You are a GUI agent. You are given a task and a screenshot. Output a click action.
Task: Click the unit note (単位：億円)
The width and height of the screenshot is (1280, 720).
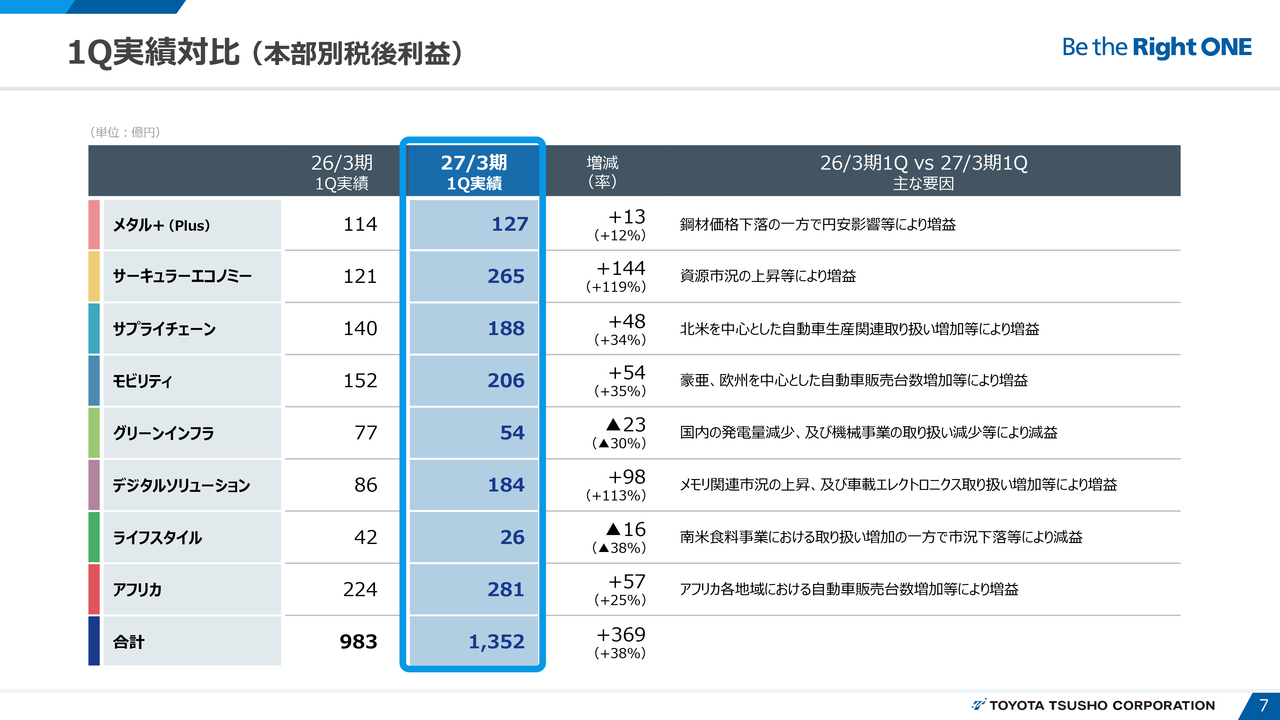pyautogui.click(x=125, y=132)
